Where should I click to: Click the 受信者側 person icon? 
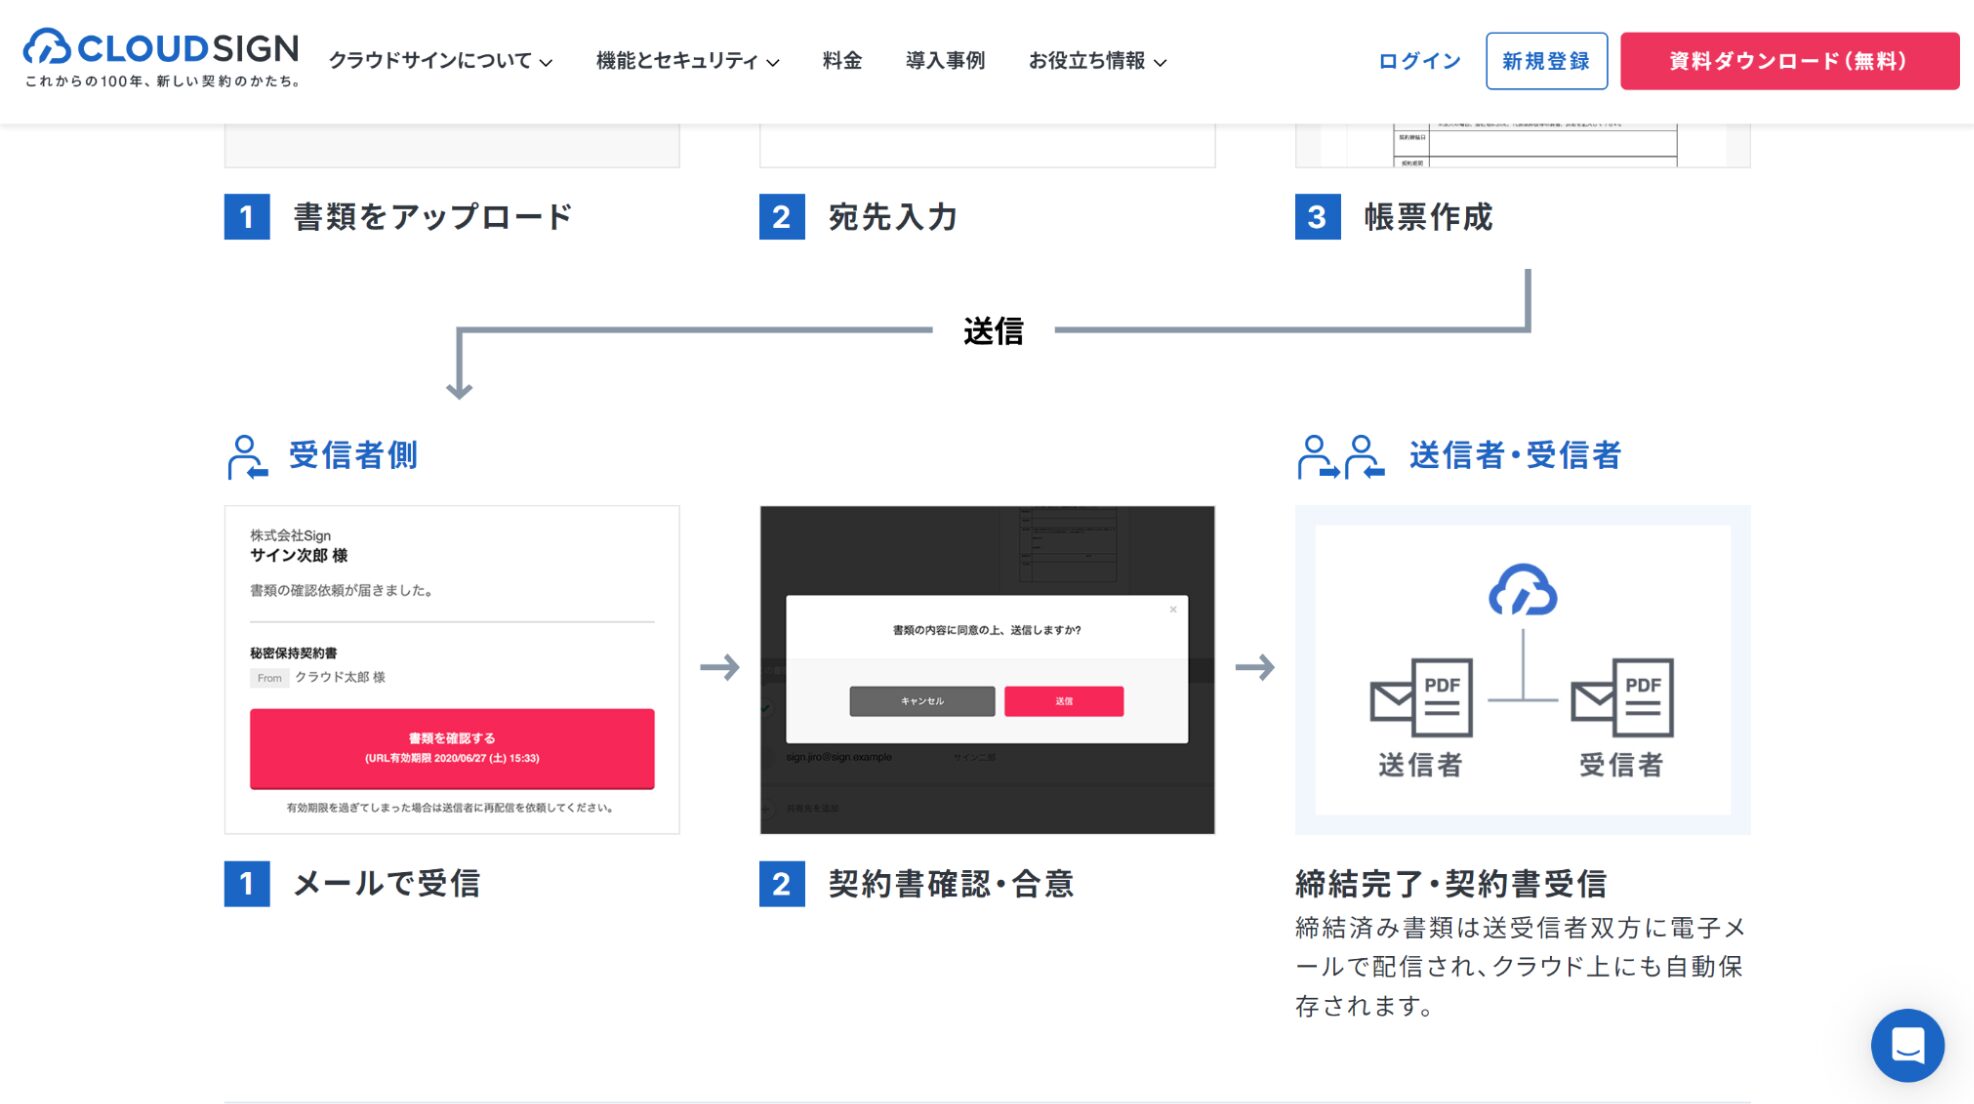click(246, 457)
